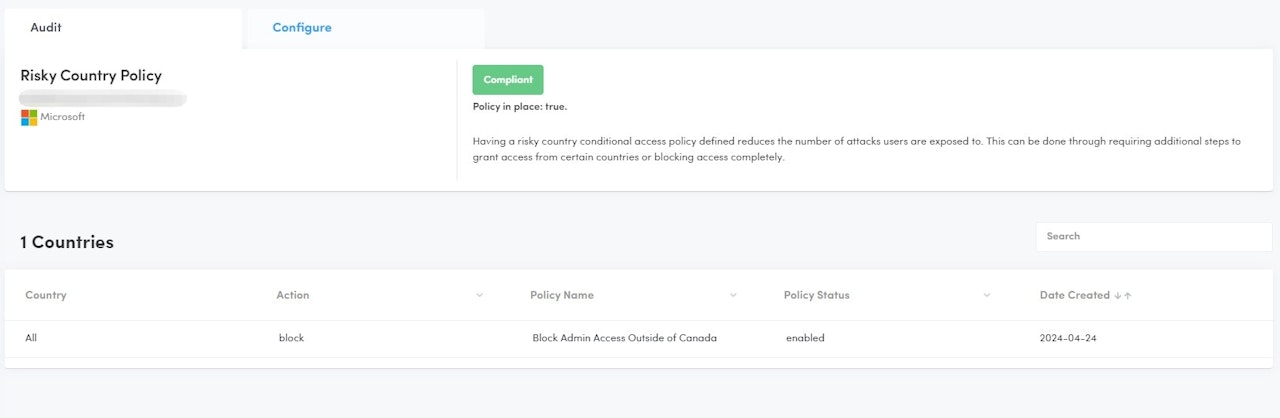
Task: Click the green Compliant badge
Action: pos(508,80)
